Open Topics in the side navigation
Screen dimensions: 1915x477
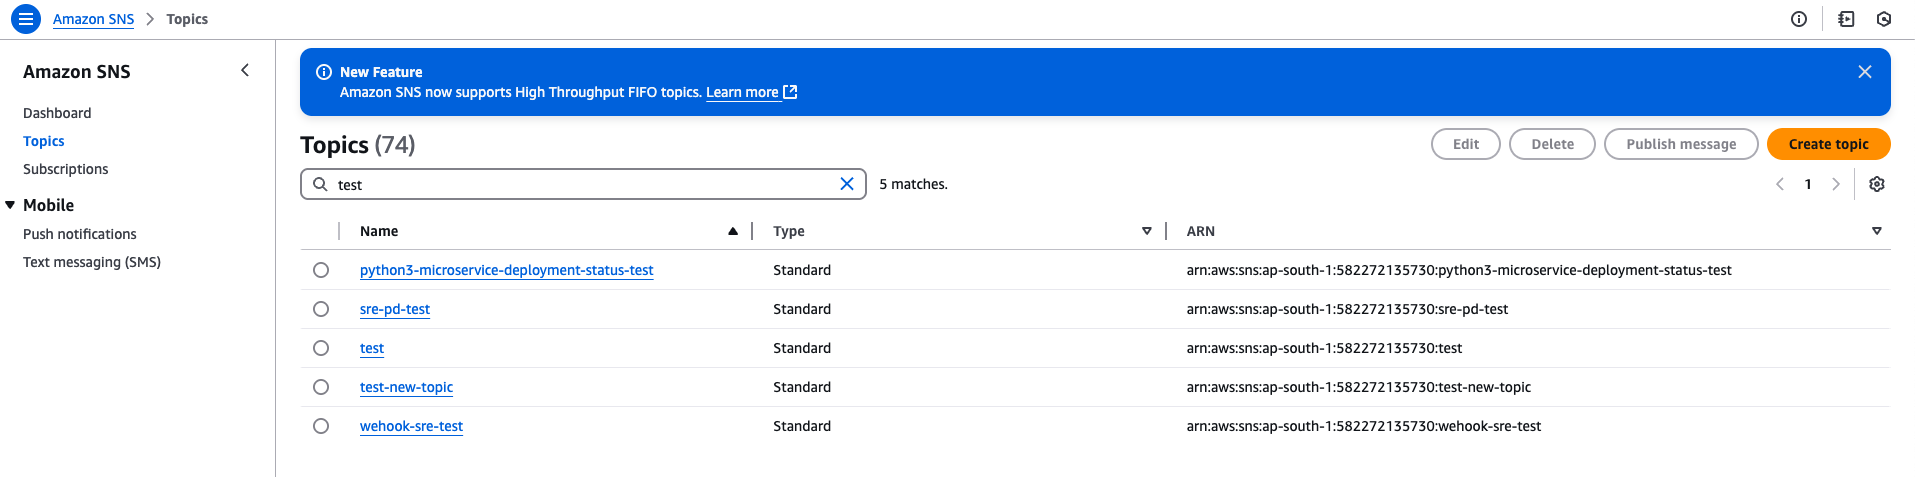click(44, 141)
